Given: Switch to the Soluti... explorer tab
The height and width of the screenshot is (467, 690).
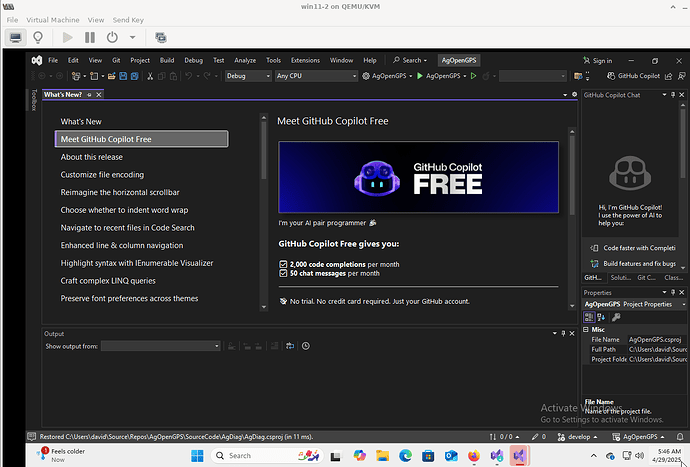Looking at the screenshot, I should [621, 278].
